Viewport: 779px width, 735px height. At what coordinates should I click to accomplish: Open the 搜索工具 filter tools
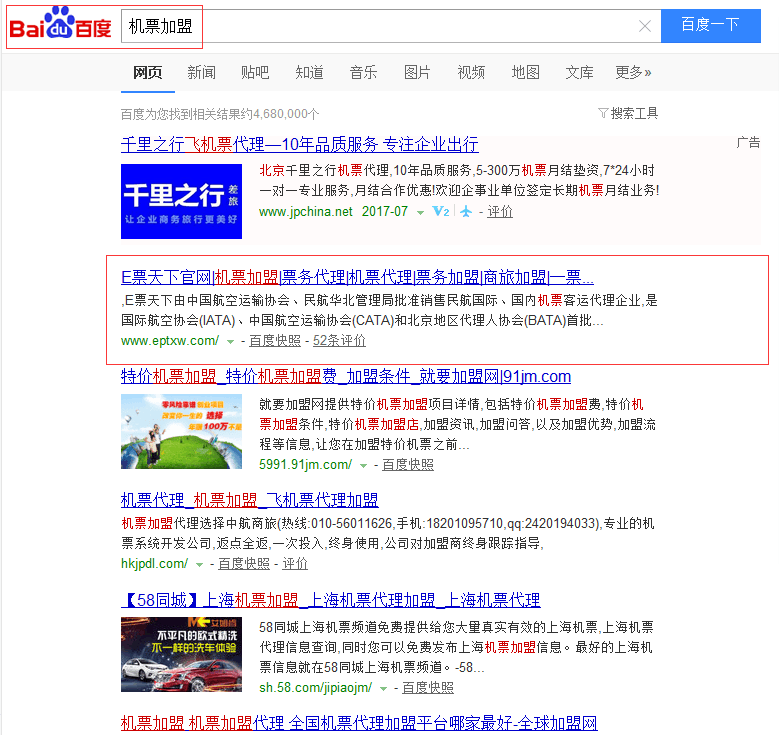click(x=628, y=113)
